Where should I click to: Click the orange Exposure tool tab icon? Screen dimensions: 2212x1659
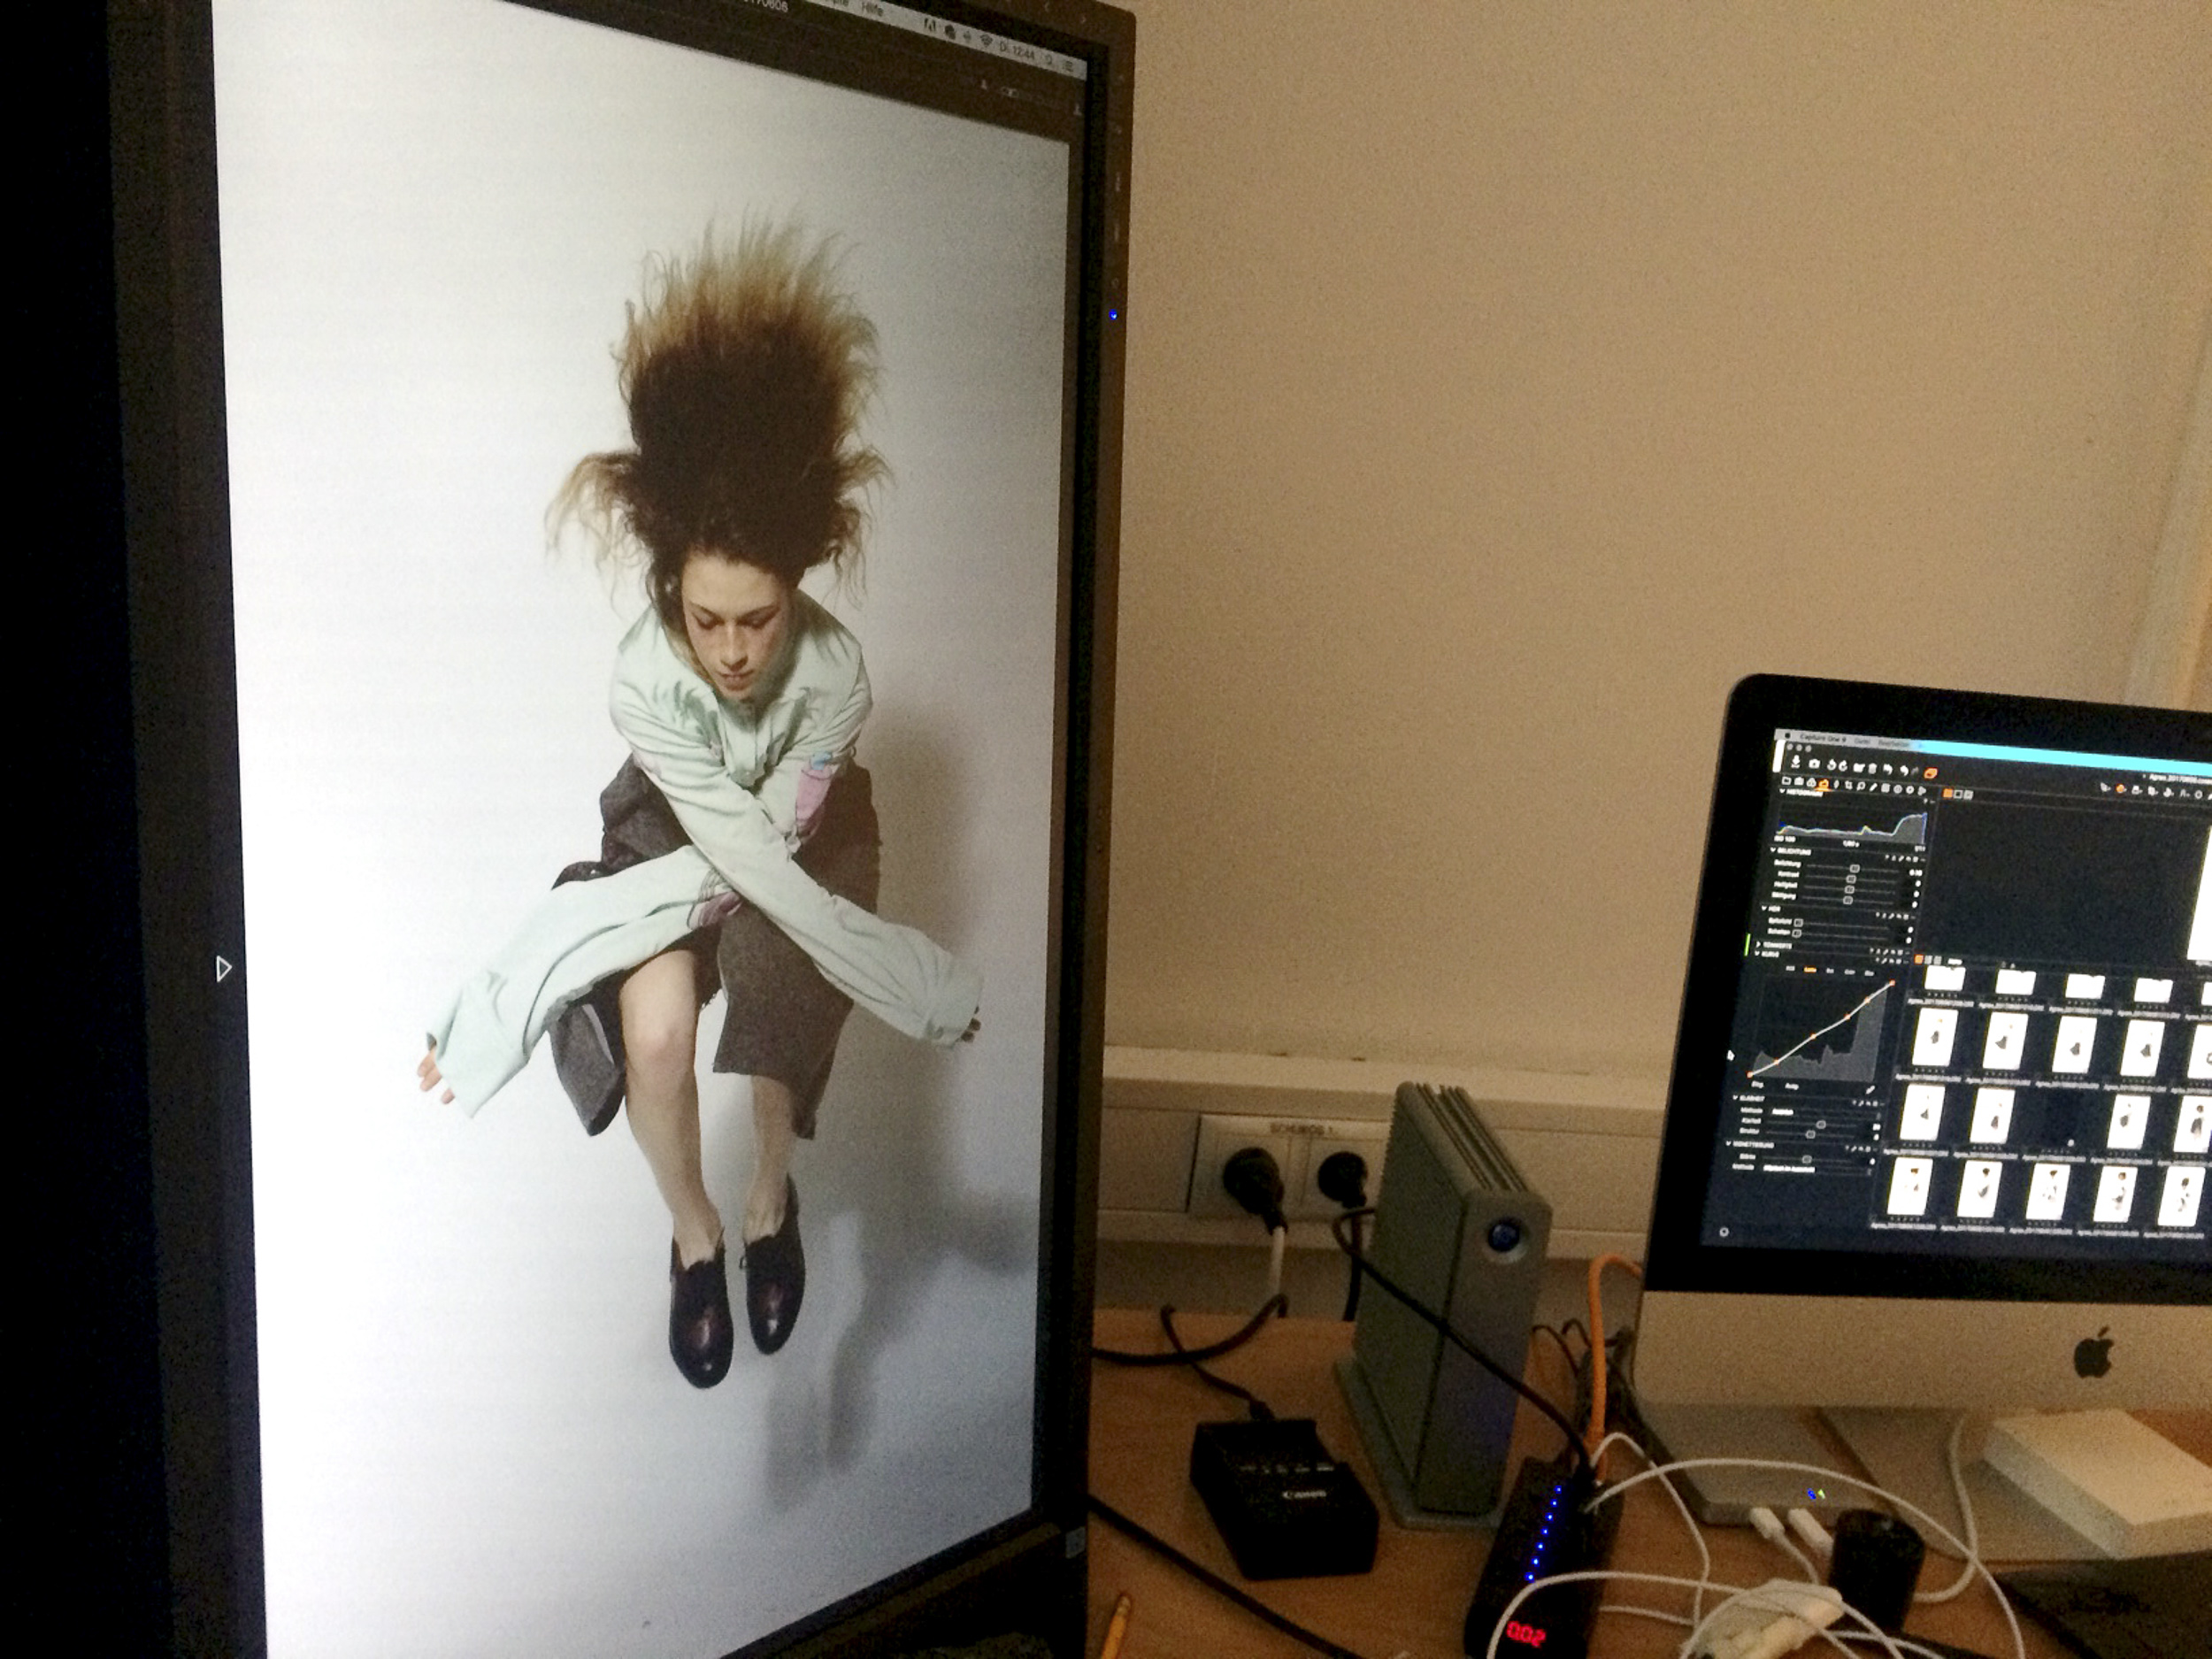(1824, 785)
